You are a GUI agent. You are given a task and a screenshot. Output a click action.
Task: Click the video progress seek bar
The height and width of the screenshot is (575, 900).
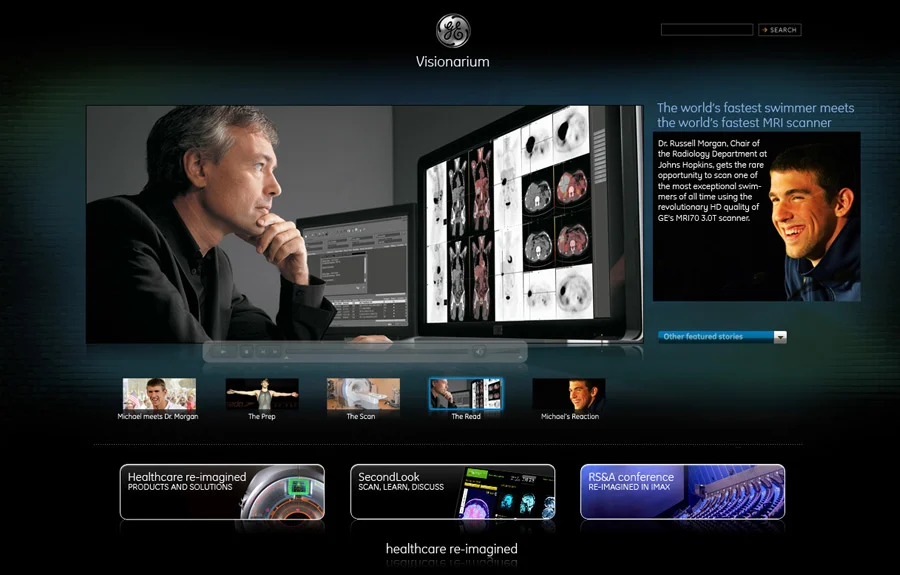[x=377, y=351]
